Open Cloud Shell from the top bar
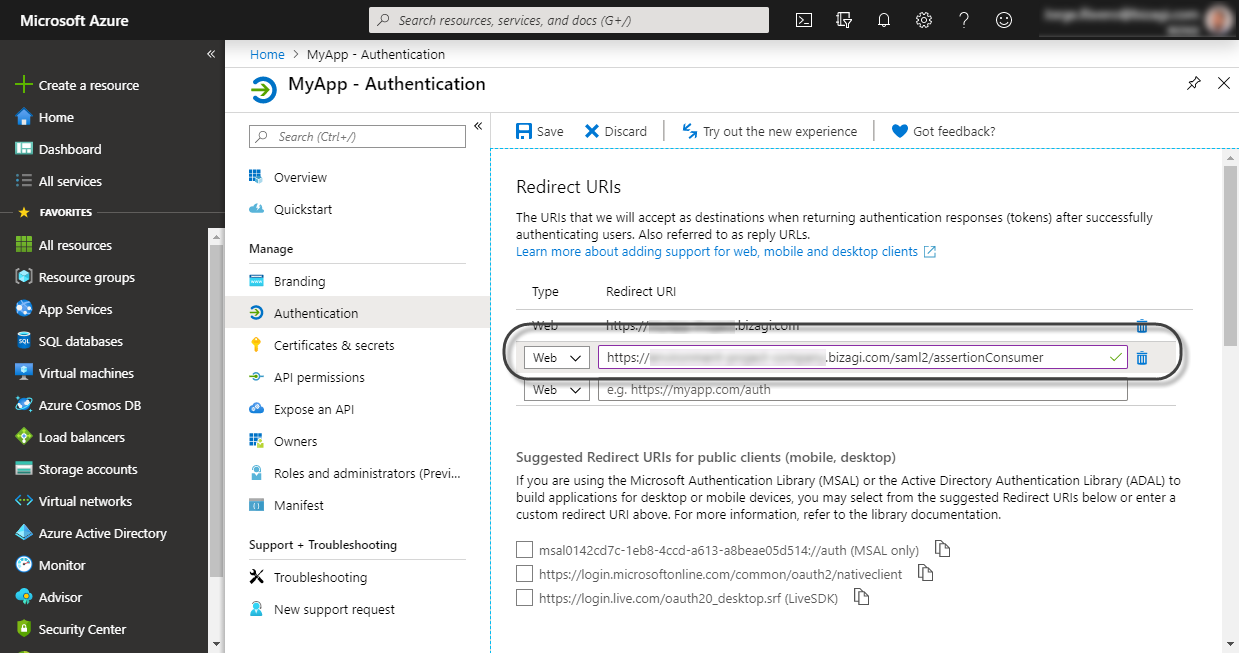The width and height of the screenshot is (1239, 653). (x=803, y=20)
